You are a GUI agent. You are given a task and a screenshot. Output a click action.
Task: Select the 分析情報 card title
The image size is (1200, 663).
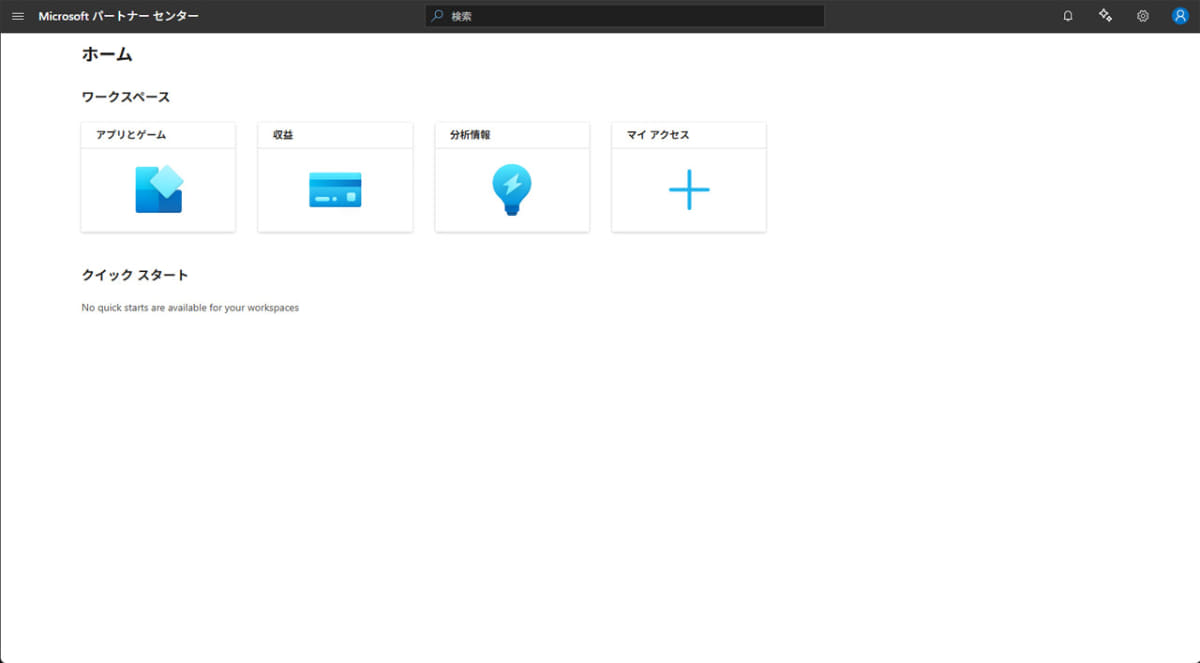470,135
